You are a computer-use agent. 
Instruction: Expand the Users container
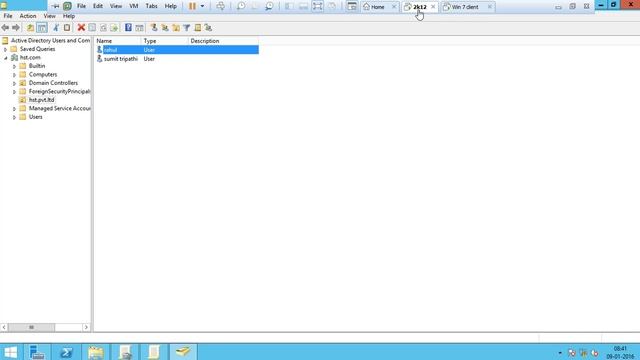point(14,117)
